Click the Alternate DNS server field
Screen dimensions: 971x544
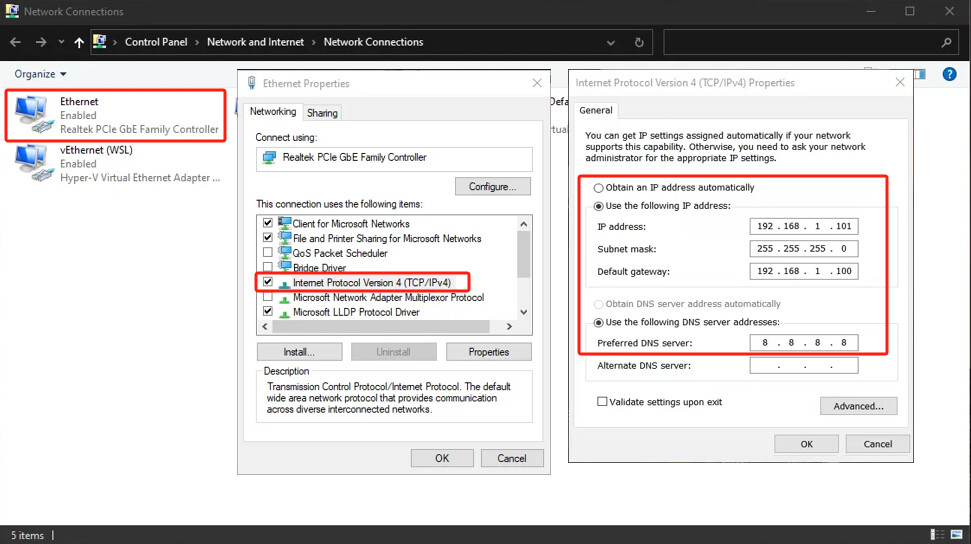(x=803, y=366)
